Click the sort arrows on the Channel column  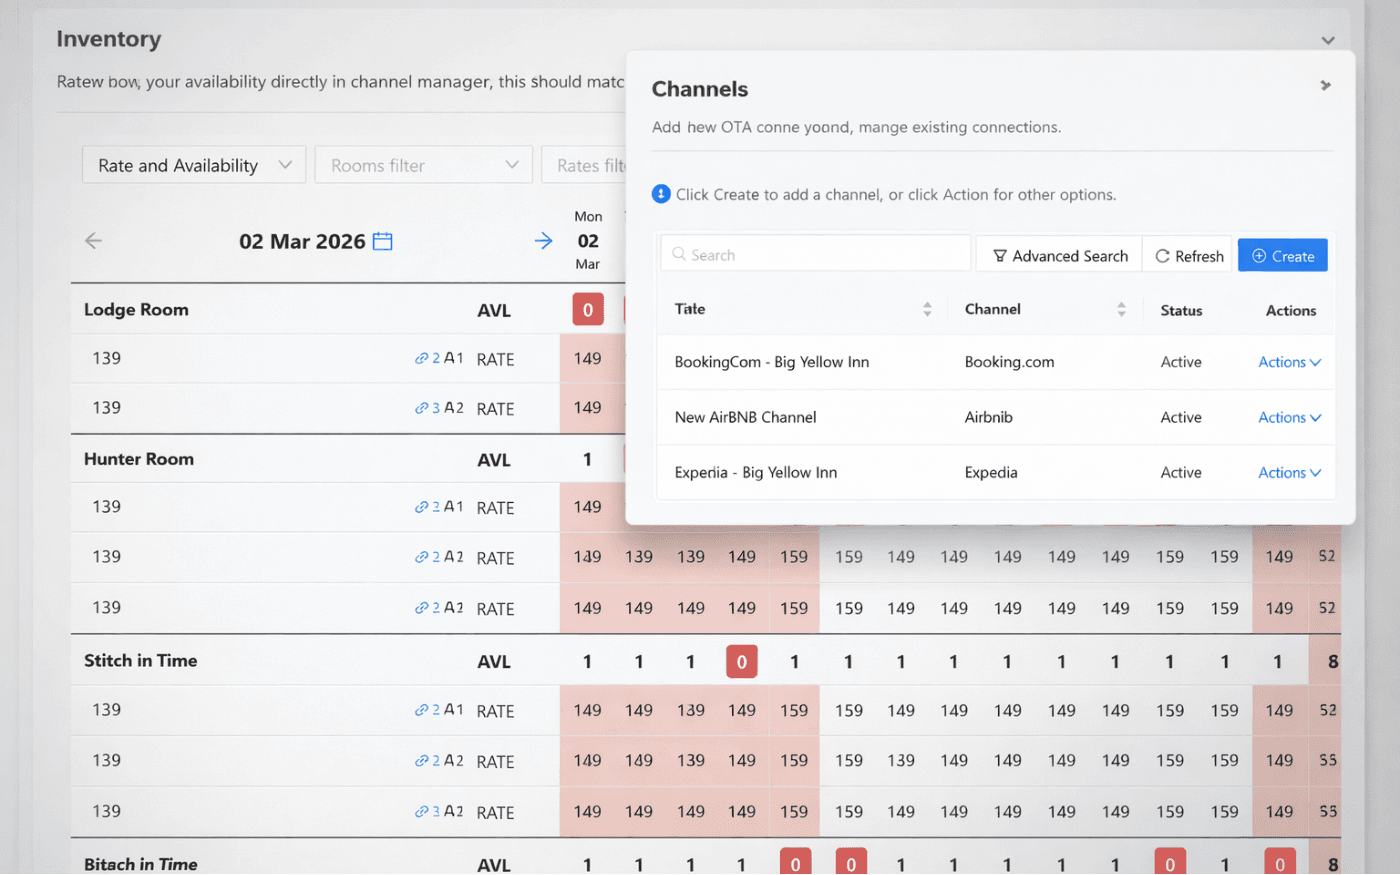click(x=1119, y=309)
